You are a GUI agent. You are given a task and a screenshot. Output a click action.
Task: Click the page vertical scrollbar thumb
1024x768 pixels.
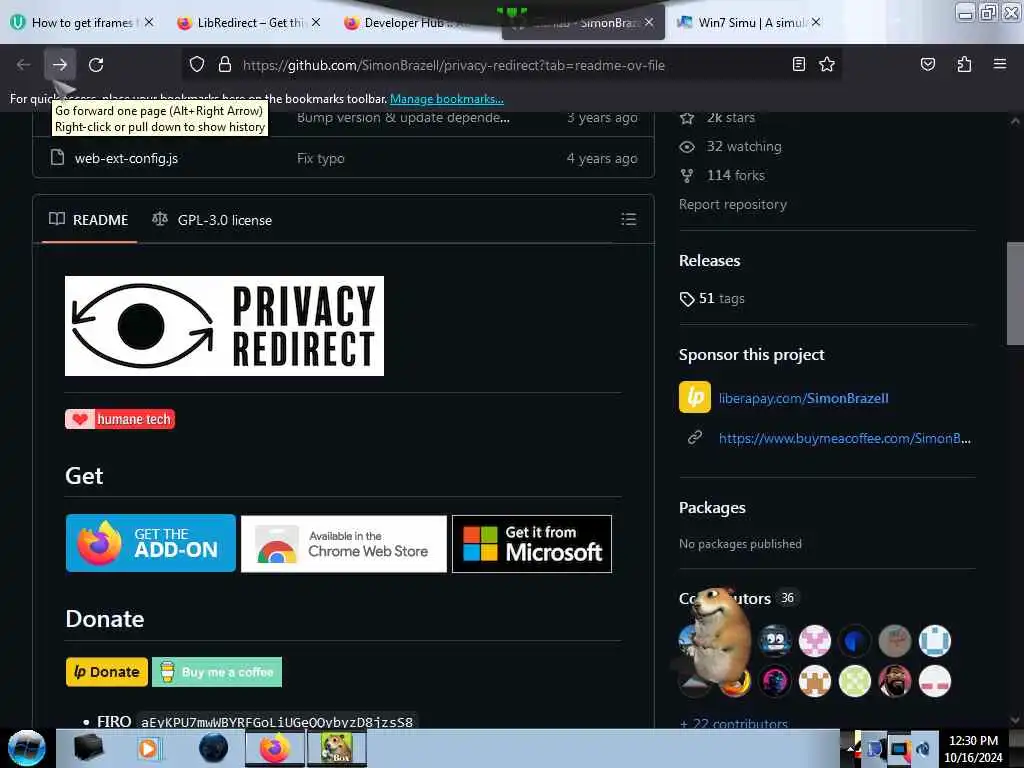[x=1014, y=294]
